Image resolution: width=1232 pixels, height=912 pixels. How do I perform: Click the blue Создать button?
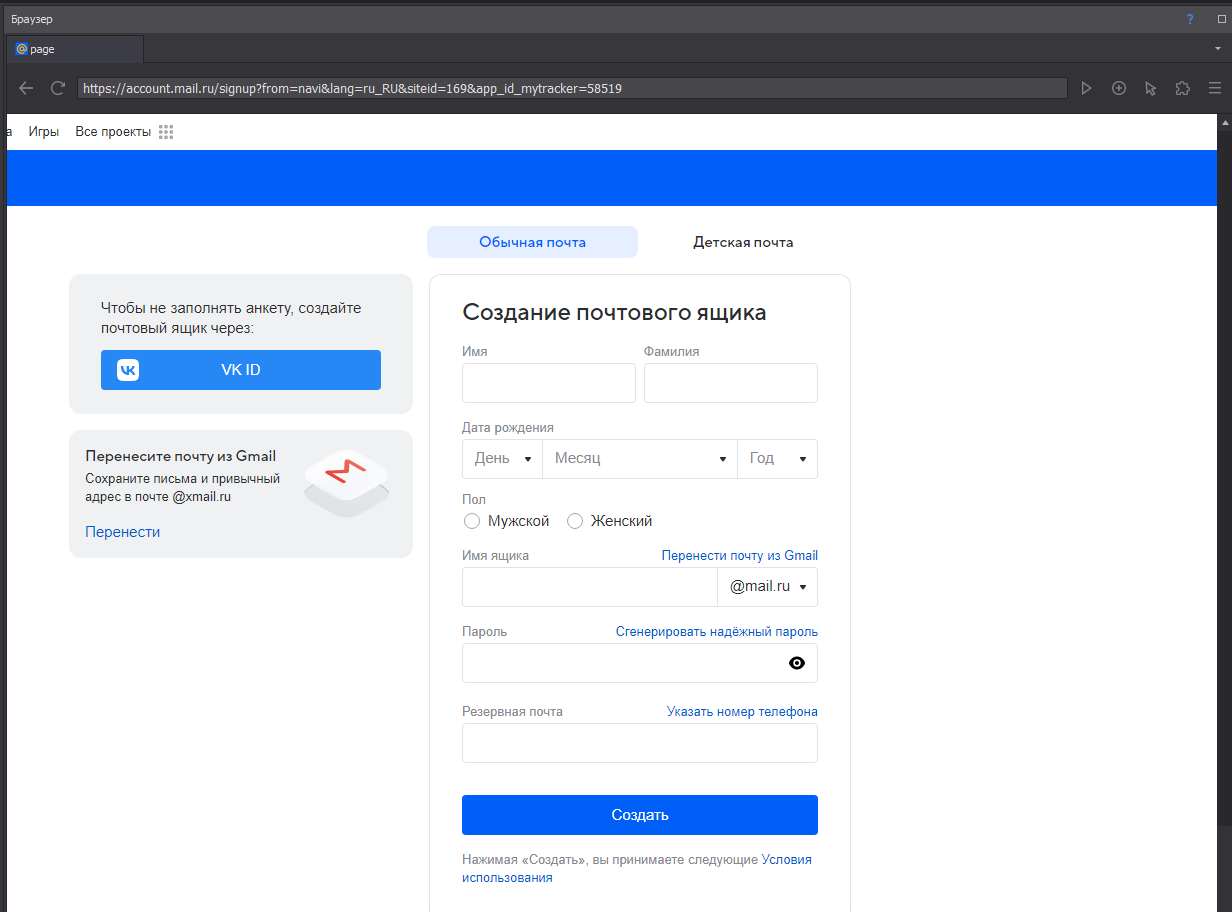pos(640,815)
